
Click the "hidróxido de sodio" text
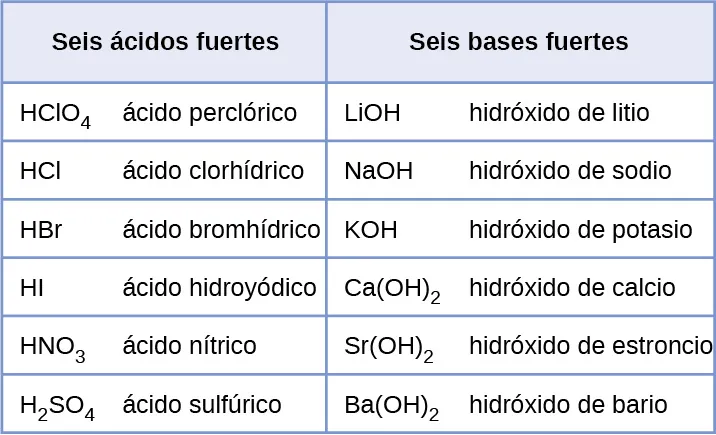[x=570, y=171]
